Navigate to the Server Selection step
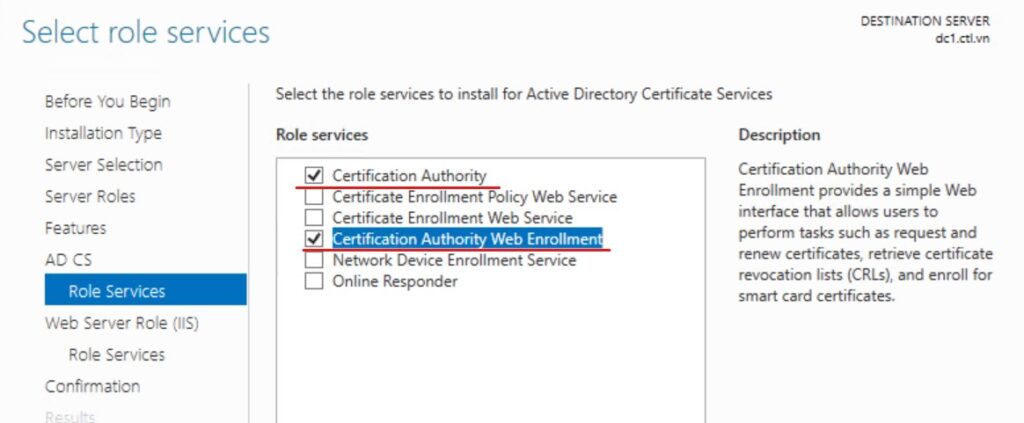1024x423 pixels. click(x=104, y=165)
